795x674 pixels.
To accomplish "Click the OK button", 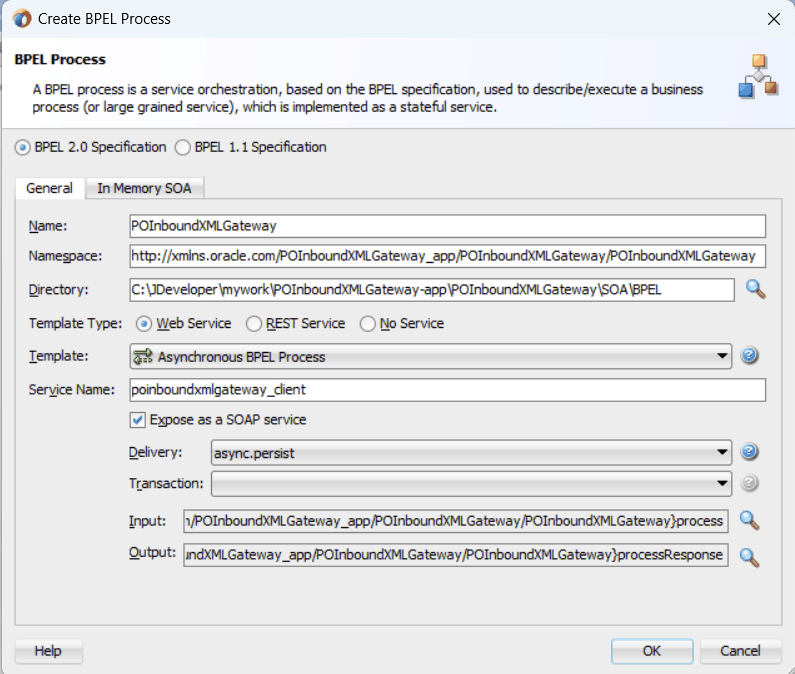I will tap(652, 651).
